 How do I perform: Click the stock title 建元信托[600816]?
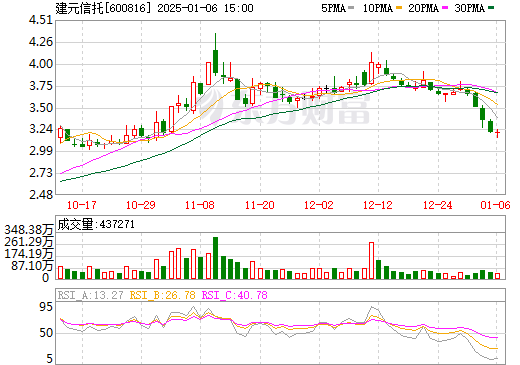[x=103, y=8]
